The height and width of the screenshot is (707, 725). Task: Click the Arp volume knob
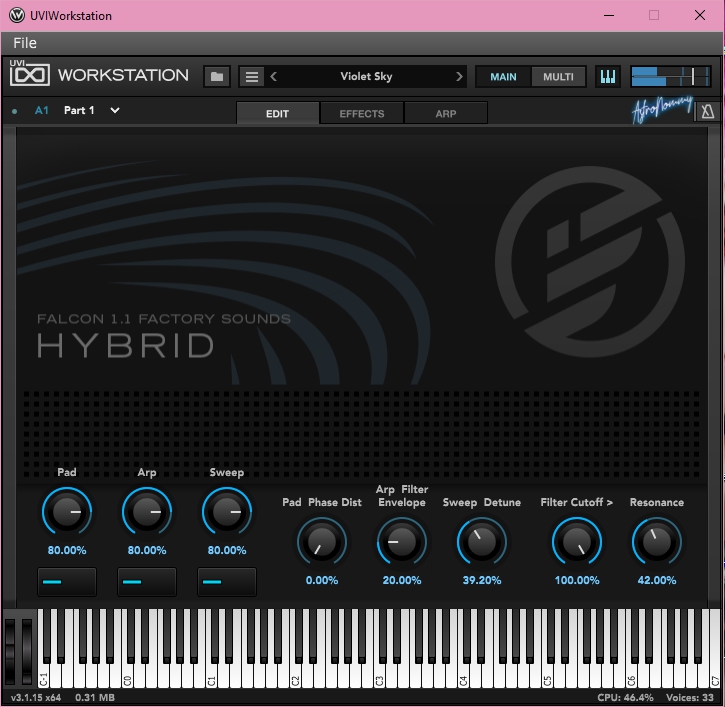(147, 512)
